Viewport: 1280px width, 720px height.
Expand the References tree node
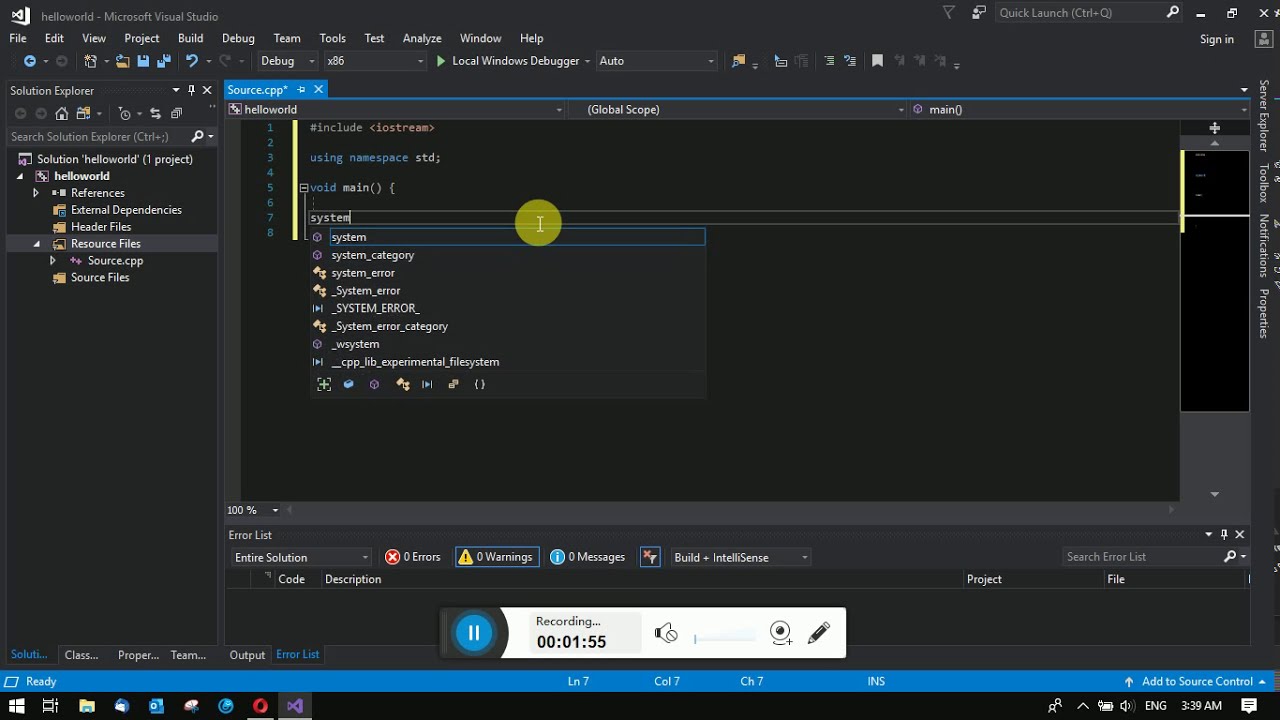pos(36,193)
